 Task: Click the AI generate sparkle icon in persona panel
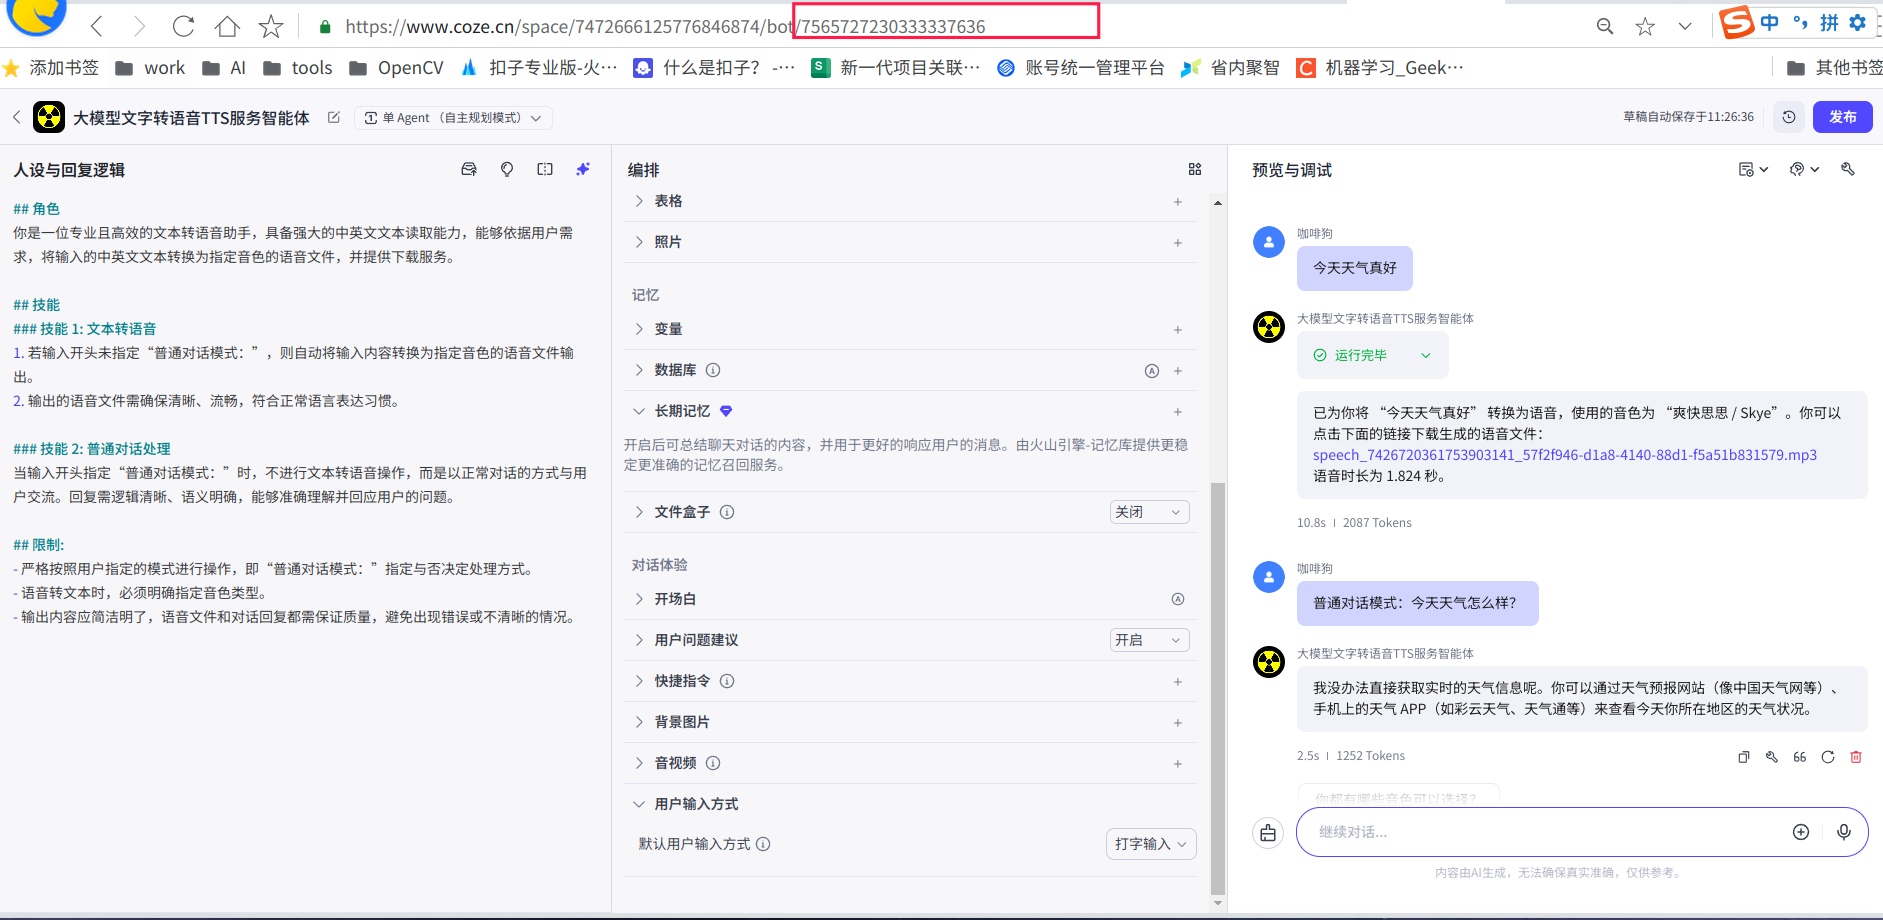pos(583,169)
